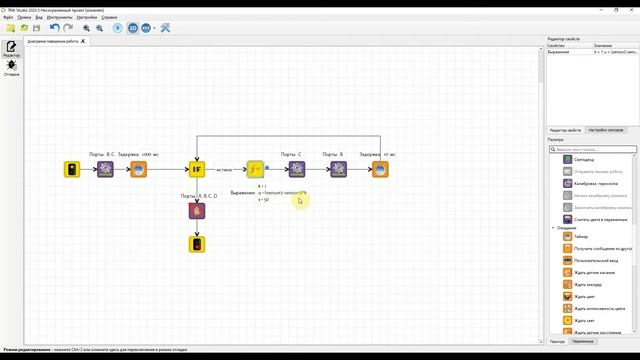Click the истина link label
The height and width of the screenshot is (360, 640).
(x=224, y=170)
